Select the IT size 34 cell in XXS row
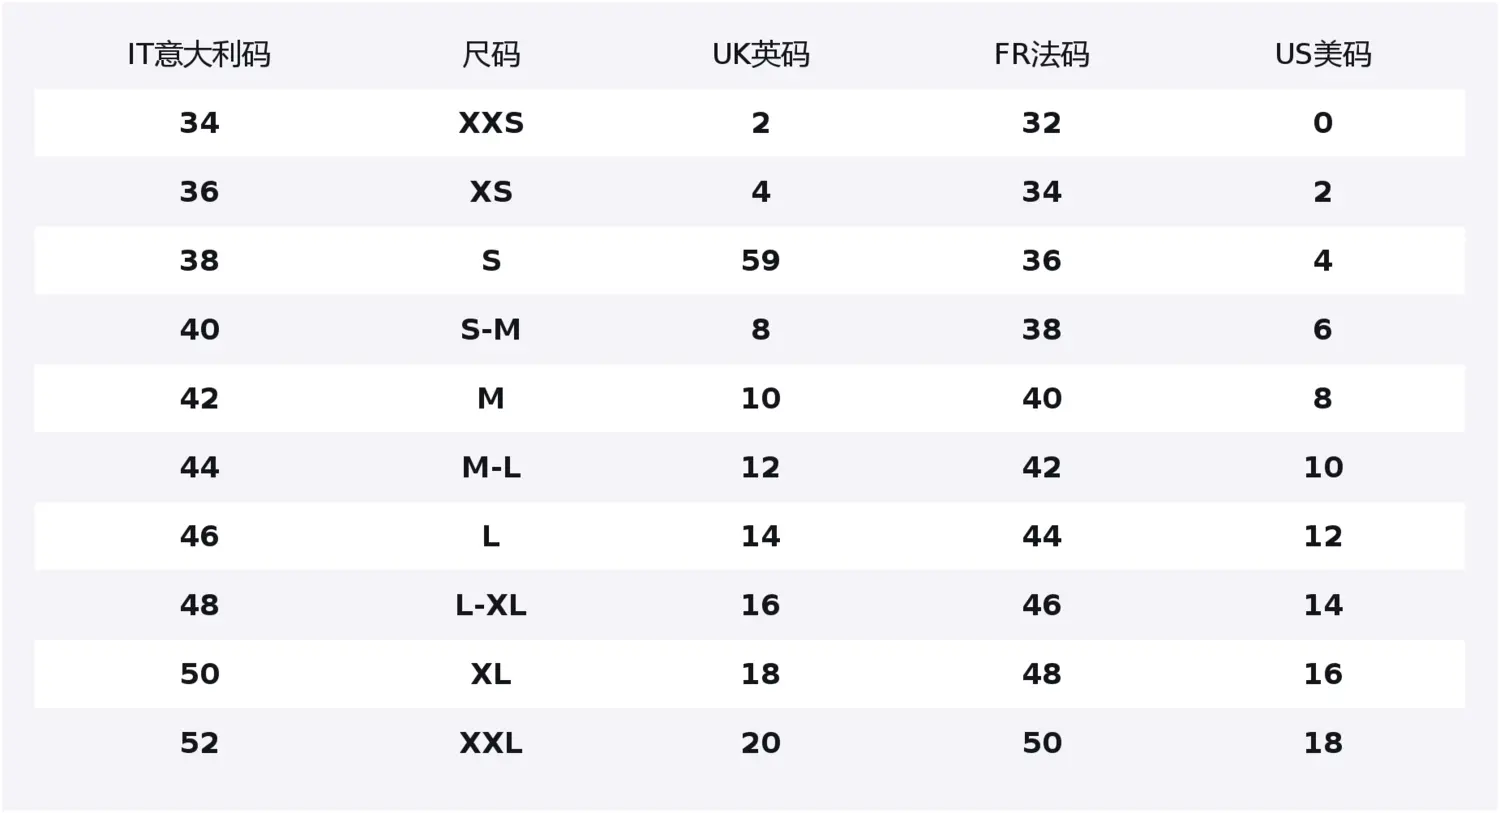This screenshot has width=1500, height=813. (199, 123)
